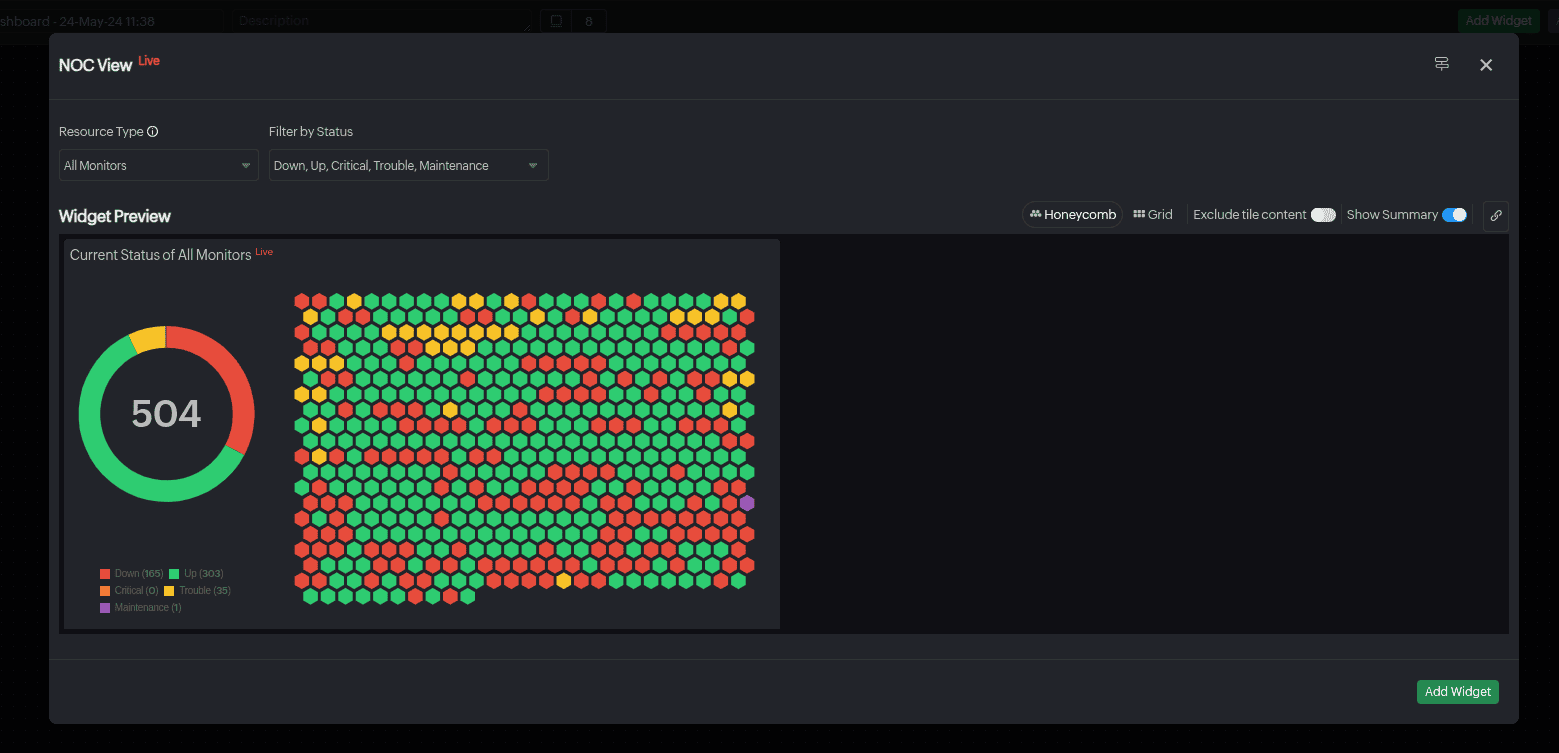This screenshot has width=1559, height=753.
Task: Turn off the Show Summary switch
Action: 1454,215
